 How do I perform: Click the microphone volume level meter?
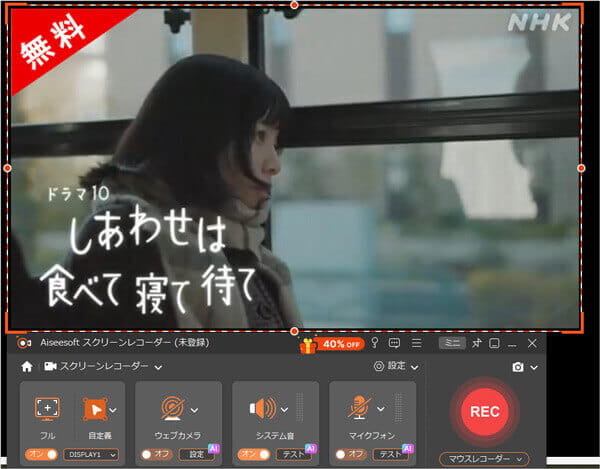coord(399,407)
